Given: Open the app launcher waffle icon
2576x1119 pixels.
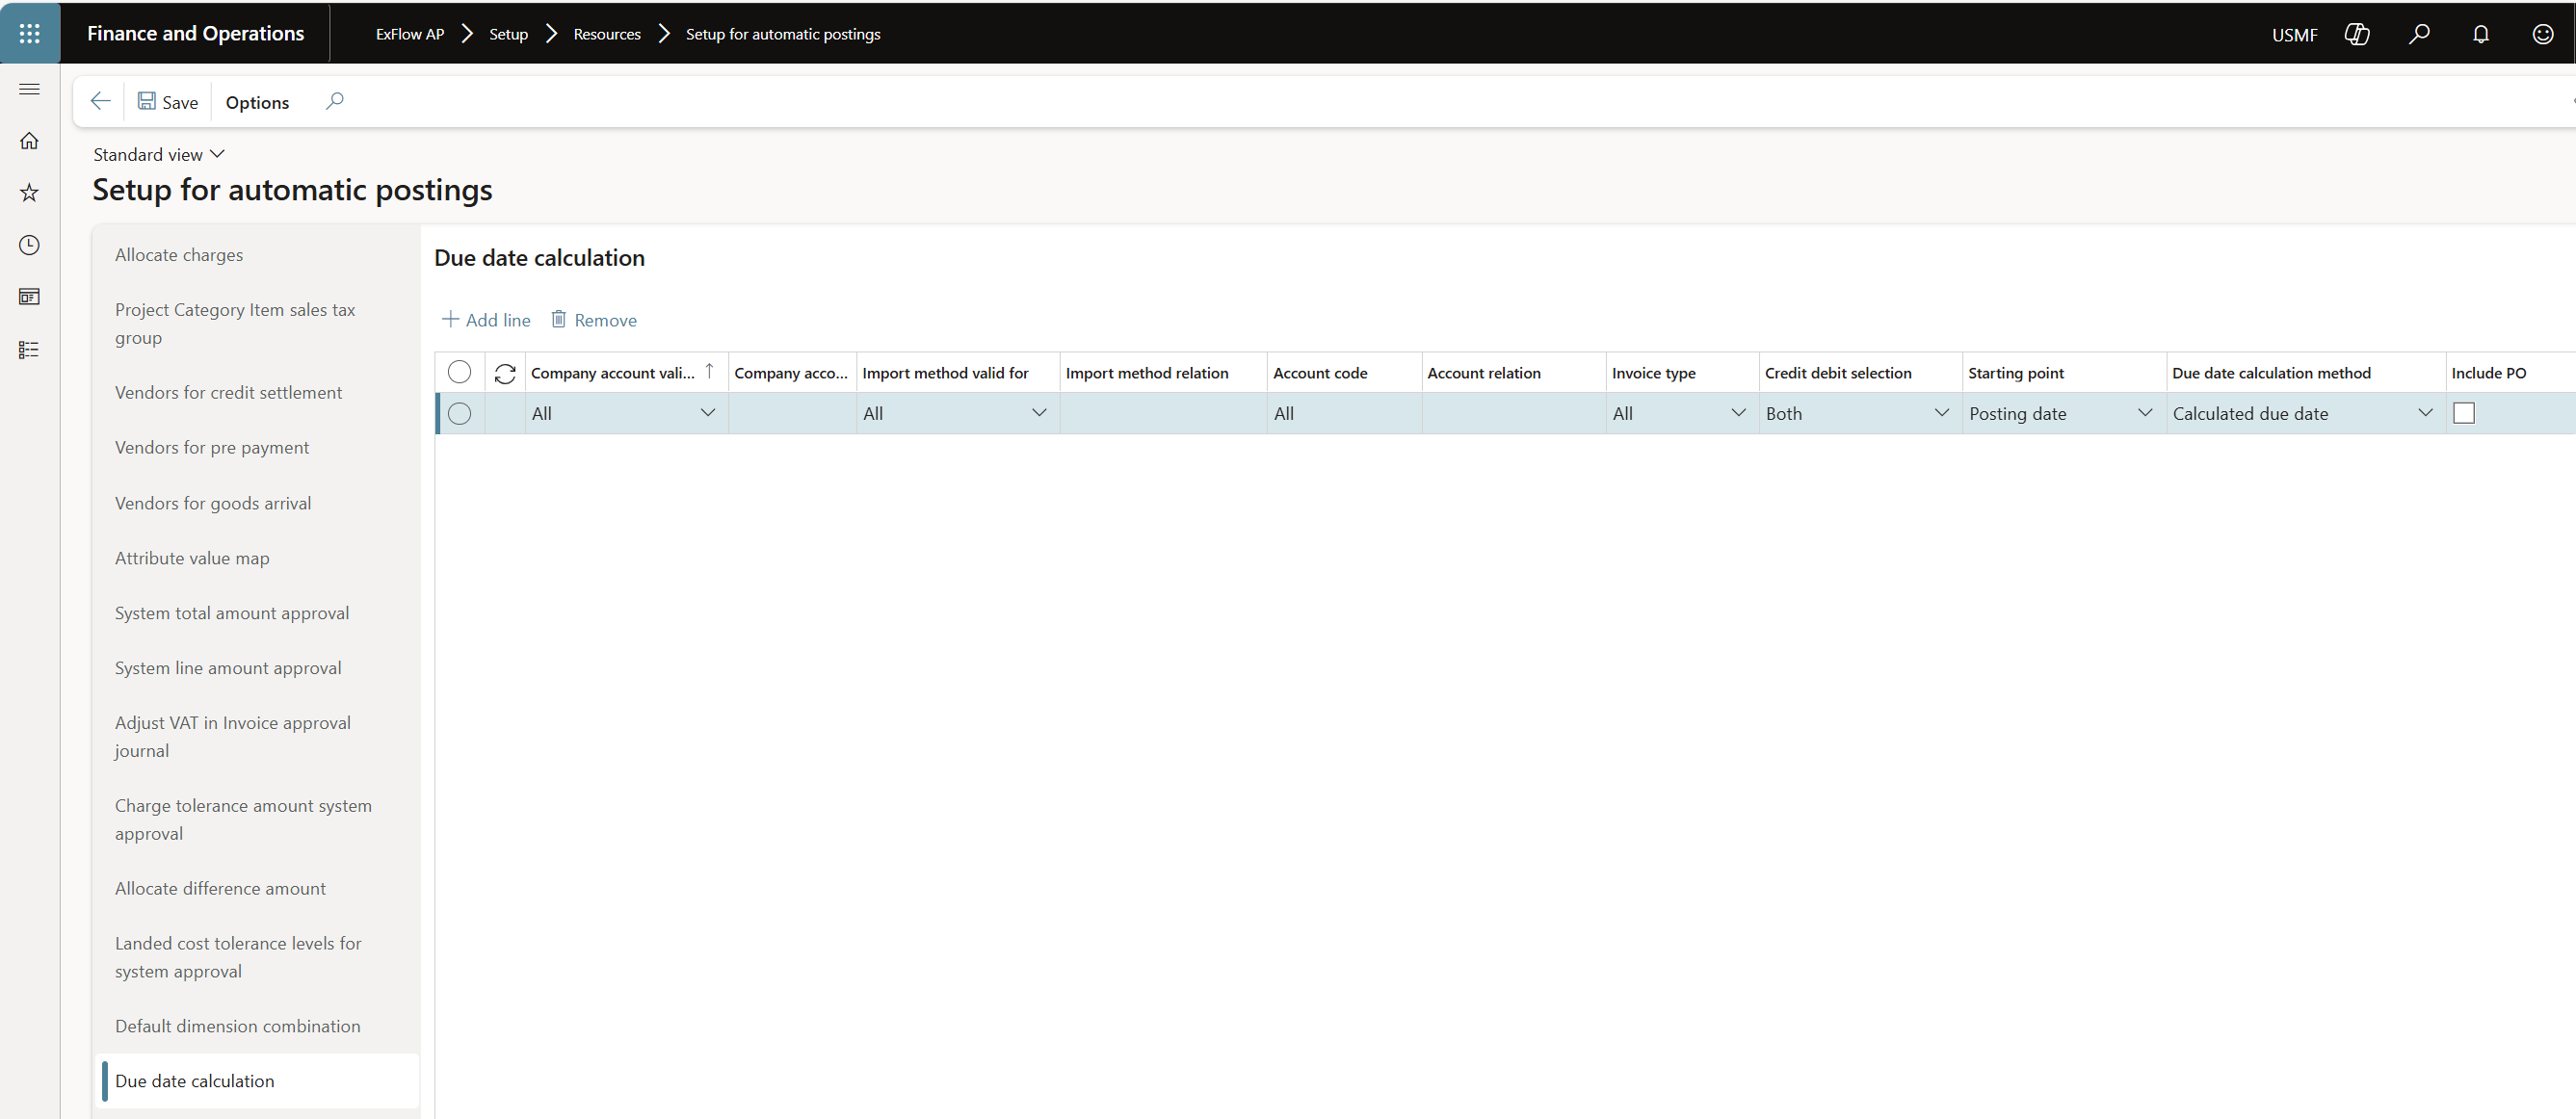Looking at the screenshot, I should tap(30, 33).
